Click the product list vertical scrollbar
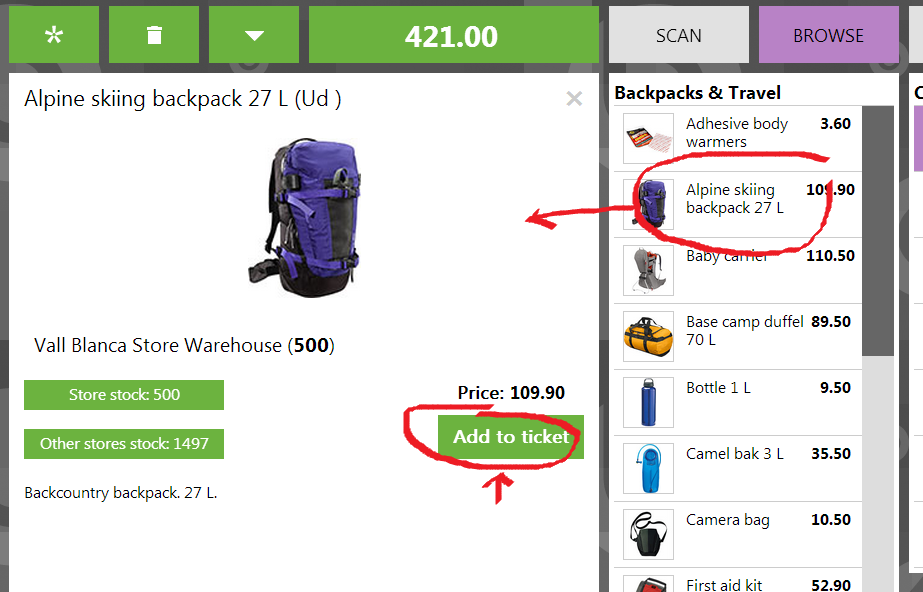Viewport: 923px width, 592px height. tap(877, 230)
